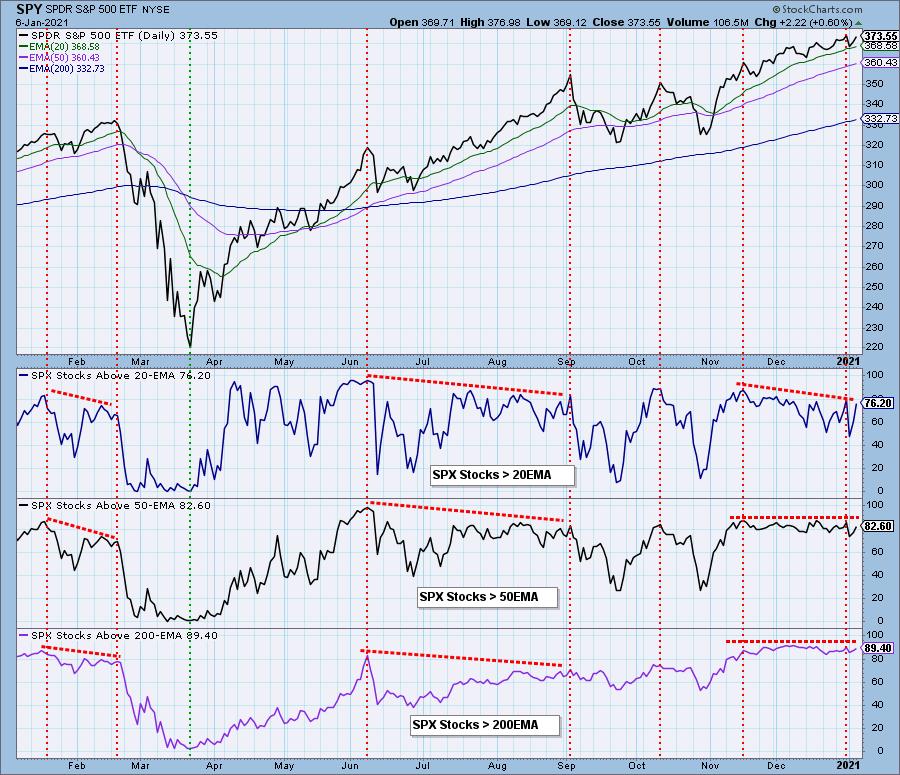Click the 332.73 price tag on price axis

pyautogui.click(x=880, y=118)
